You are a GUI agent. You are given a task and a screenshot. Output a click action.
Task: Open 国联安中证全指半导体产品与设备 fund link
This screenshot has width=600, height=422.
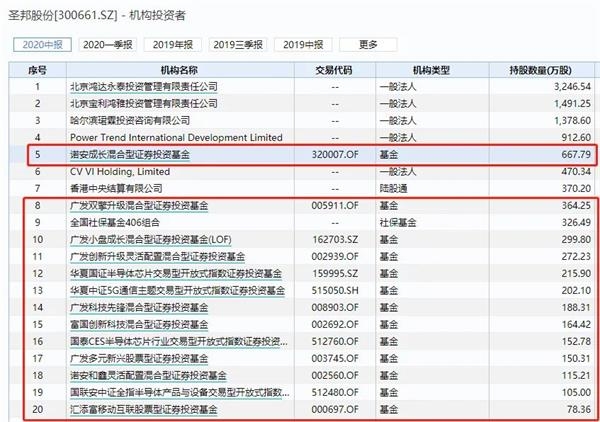pyautogui.click(x=179, y=392)
